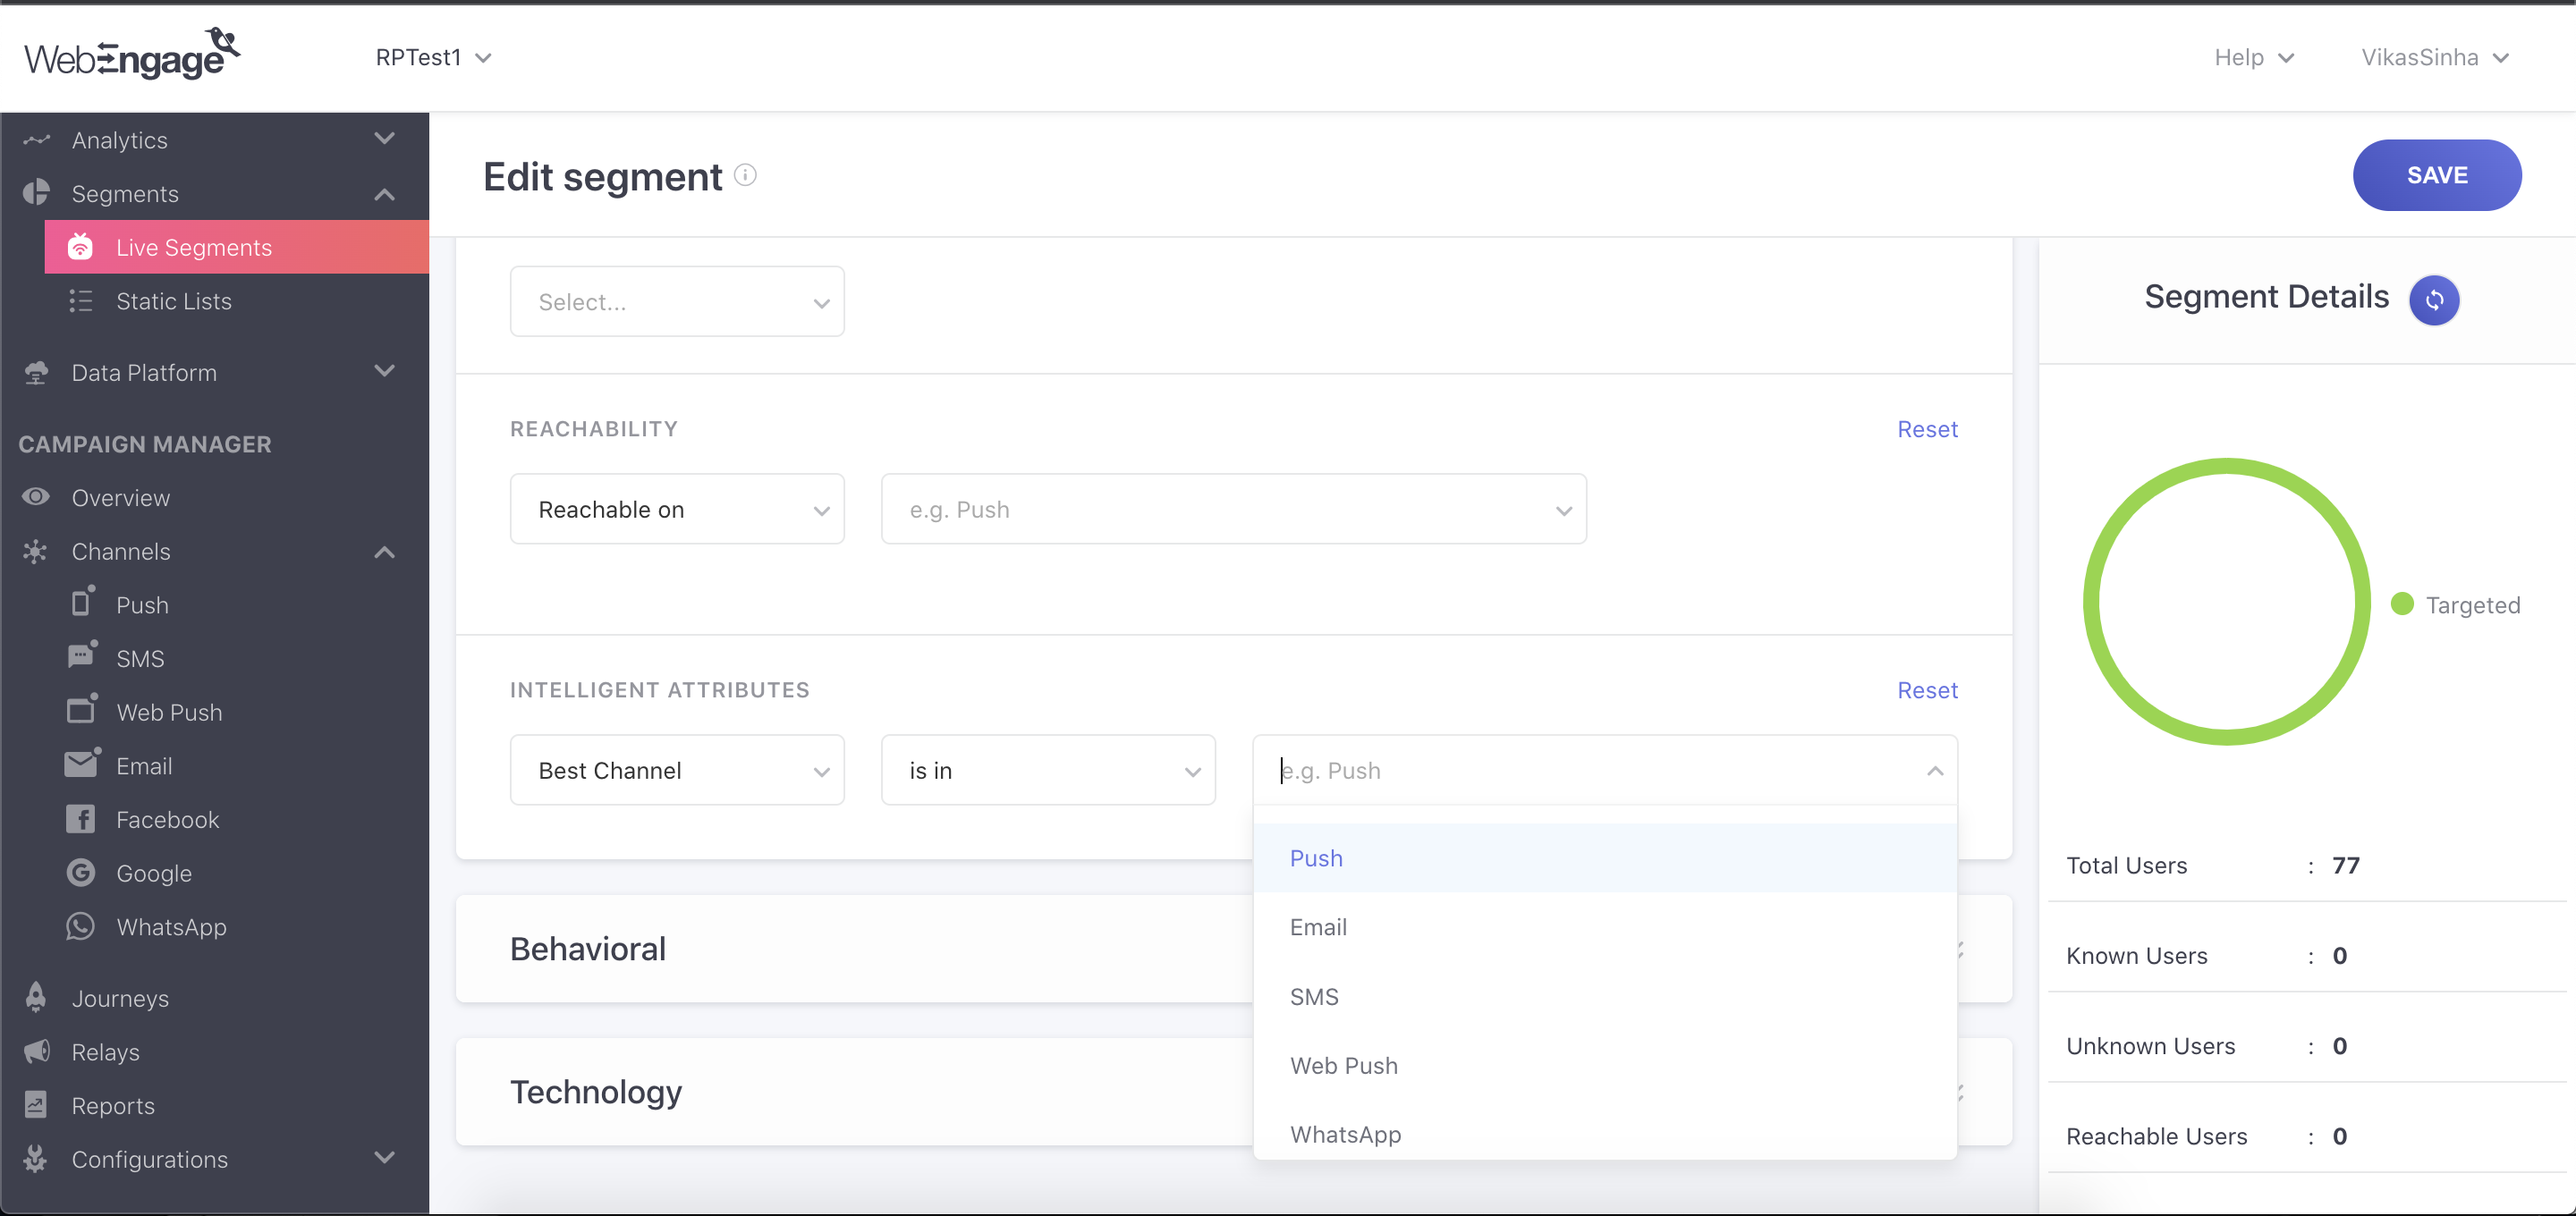Viewport: 2576px width, 1216px height.
Task: Click the WebEngage logo
Action: 132,56
